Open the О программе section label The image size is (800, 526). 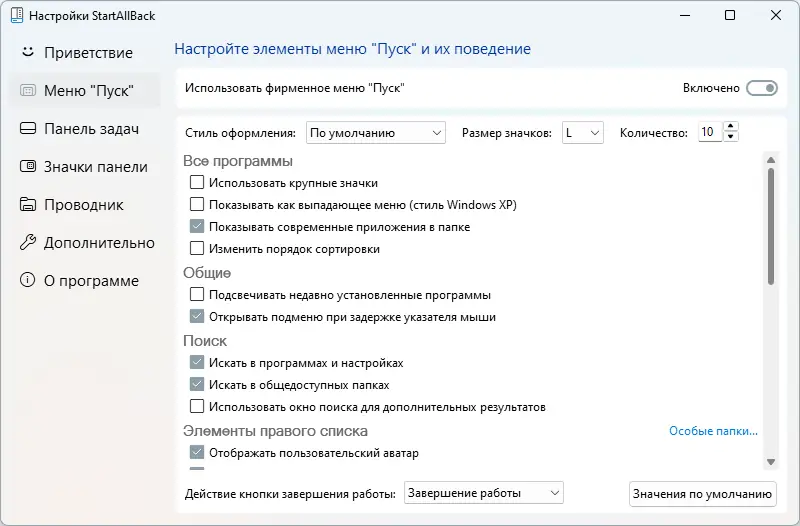point(91,280)
